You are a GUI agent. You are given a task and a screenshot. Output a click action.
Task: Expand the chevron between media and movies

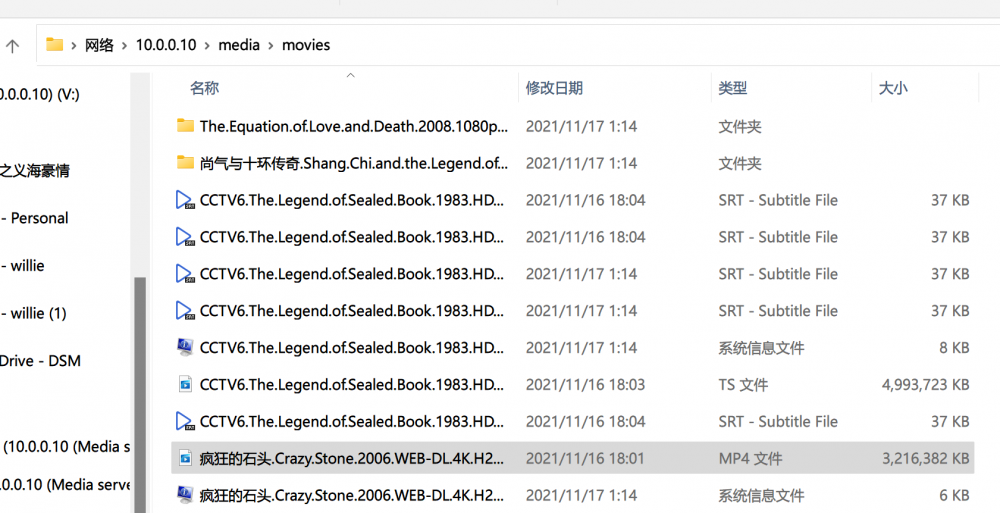click(270, 45)
